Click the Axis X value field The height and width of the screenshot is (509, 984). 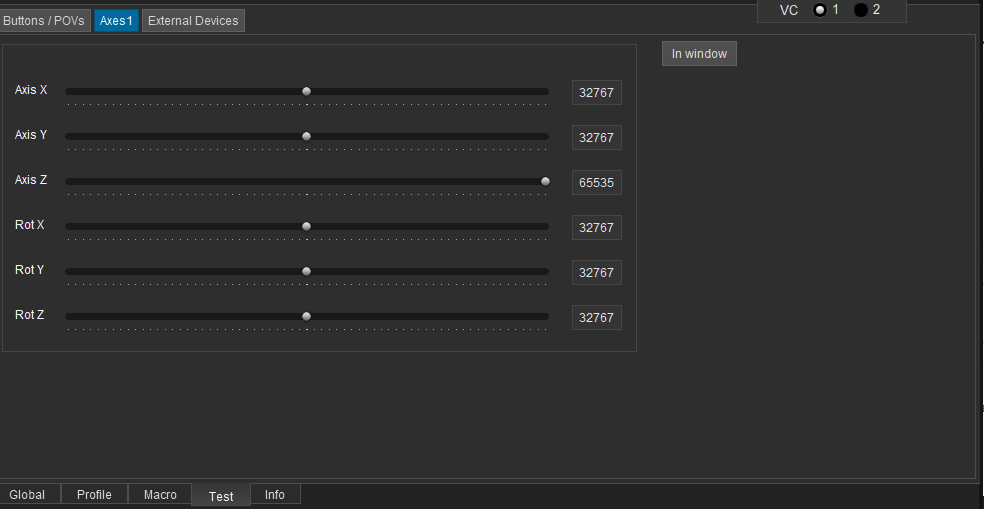click(x=596, y=93)
